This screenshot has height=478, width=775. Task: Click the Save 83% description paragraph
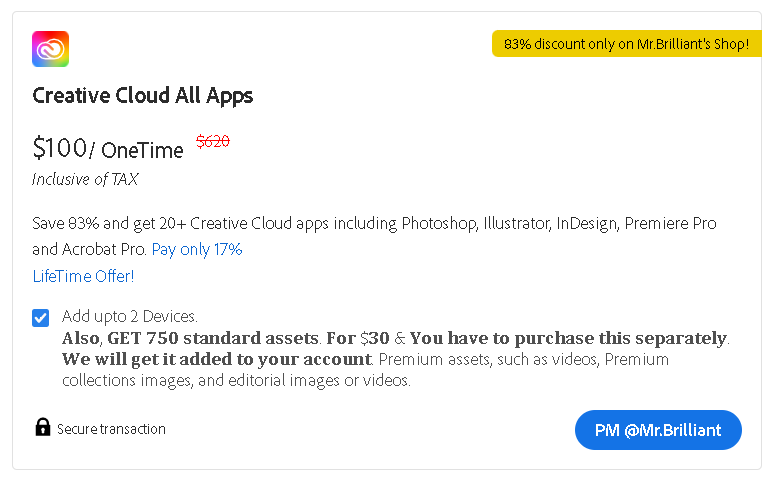click(x=374, y=236)
